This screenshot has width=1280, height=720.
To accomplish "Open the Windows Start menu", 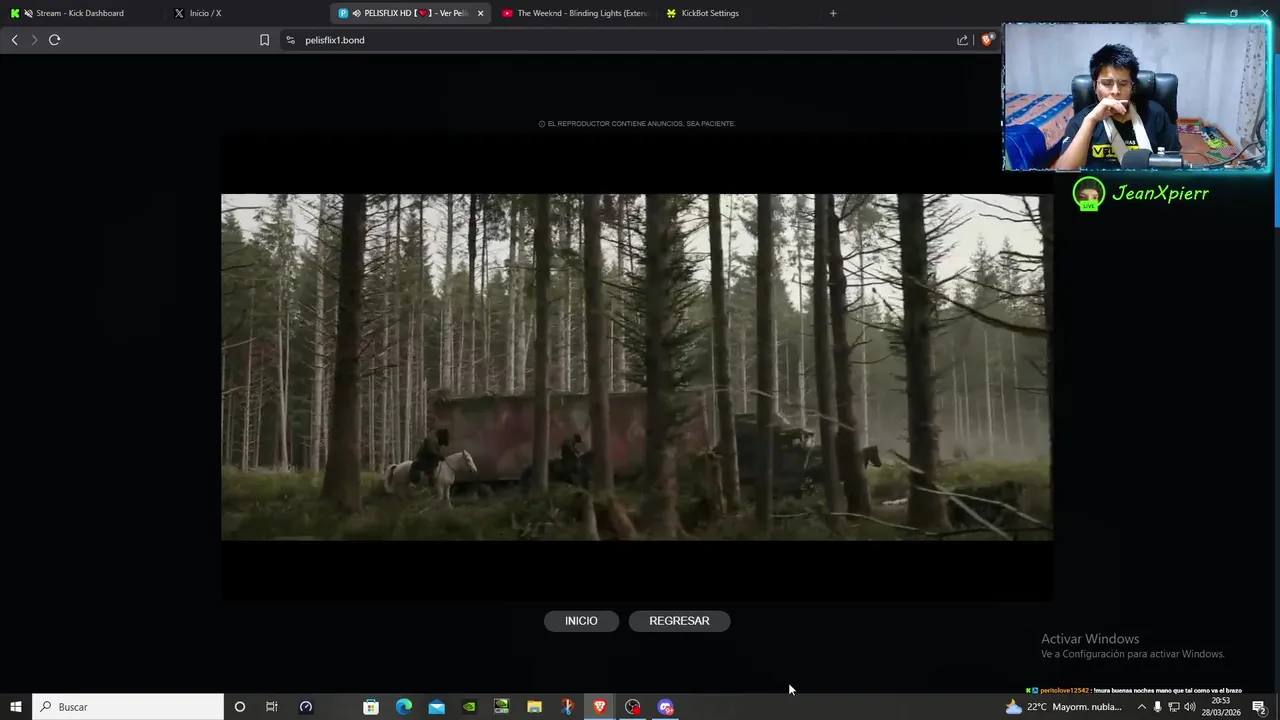I will 15,707.
